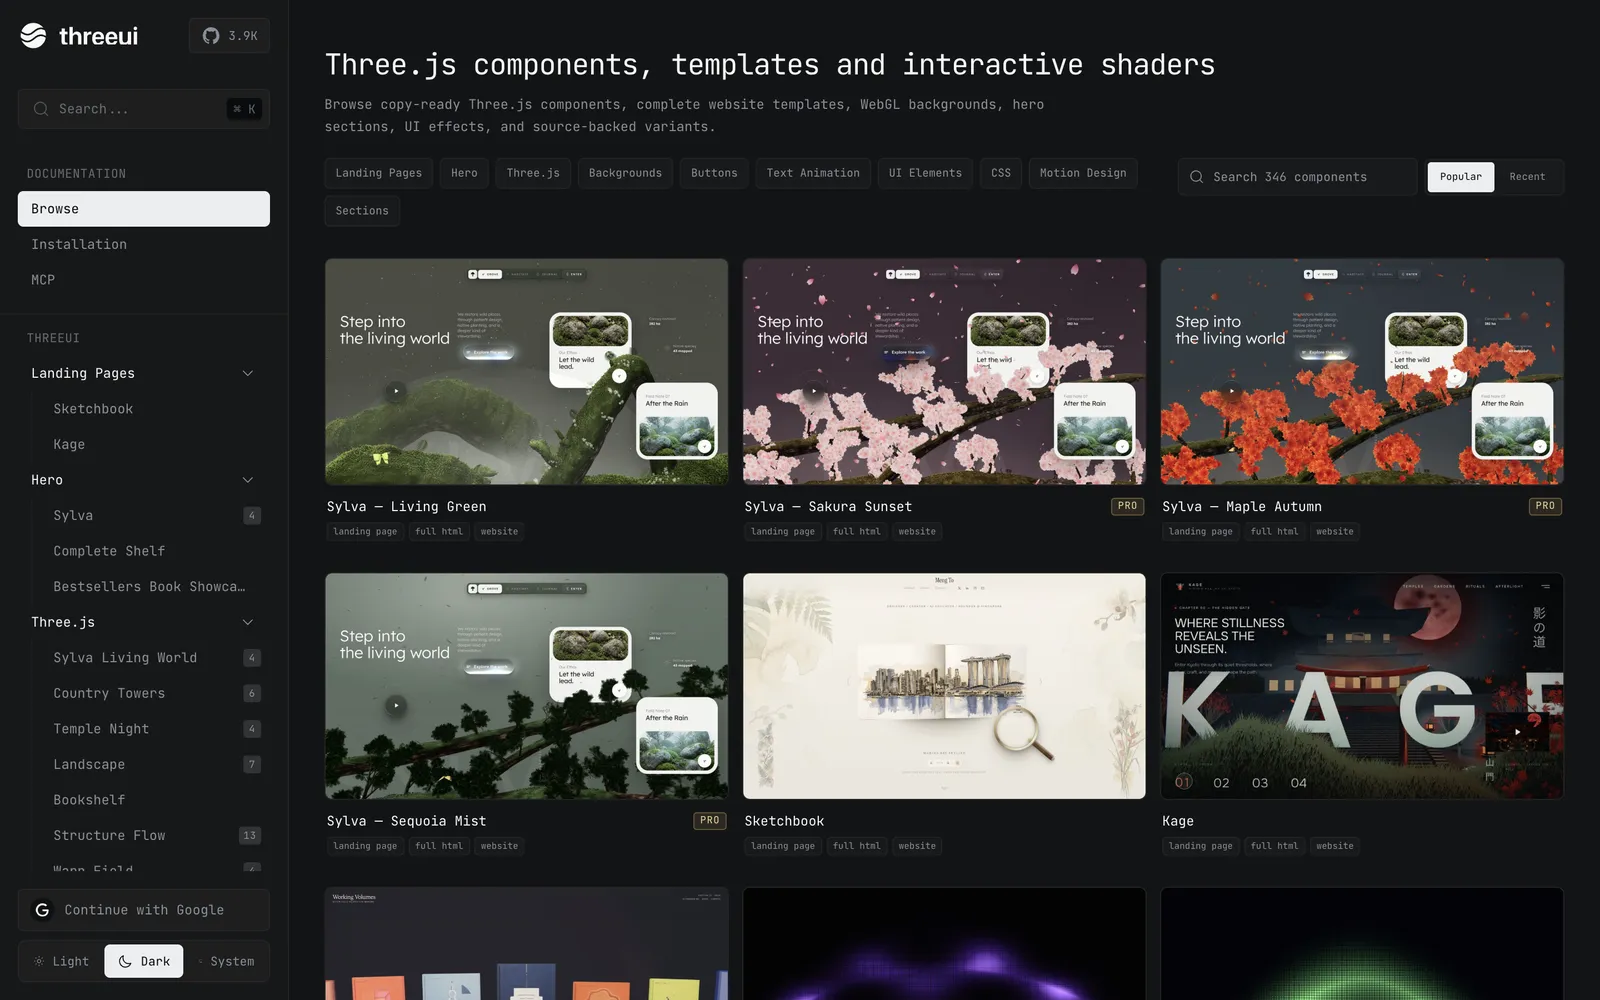The height and width of the screenshot is (1000, 1600).
Task: Focus the sidebar 'Search...' field
Action: pyautogui.click(x=144, y=109)
